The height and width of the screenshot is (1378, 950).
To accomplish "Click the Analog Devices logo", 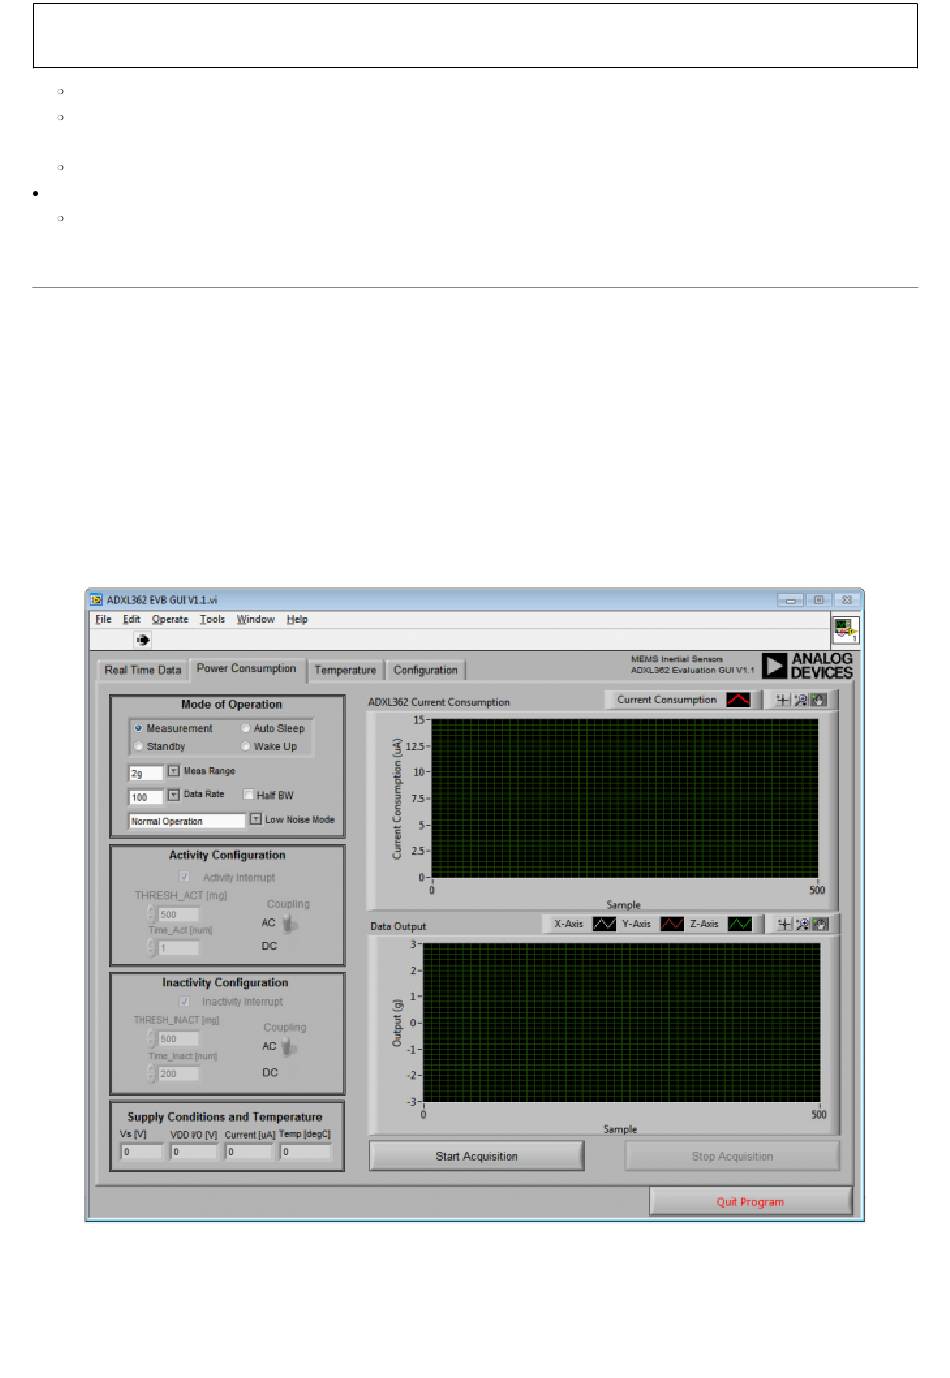I will point(807,666).
